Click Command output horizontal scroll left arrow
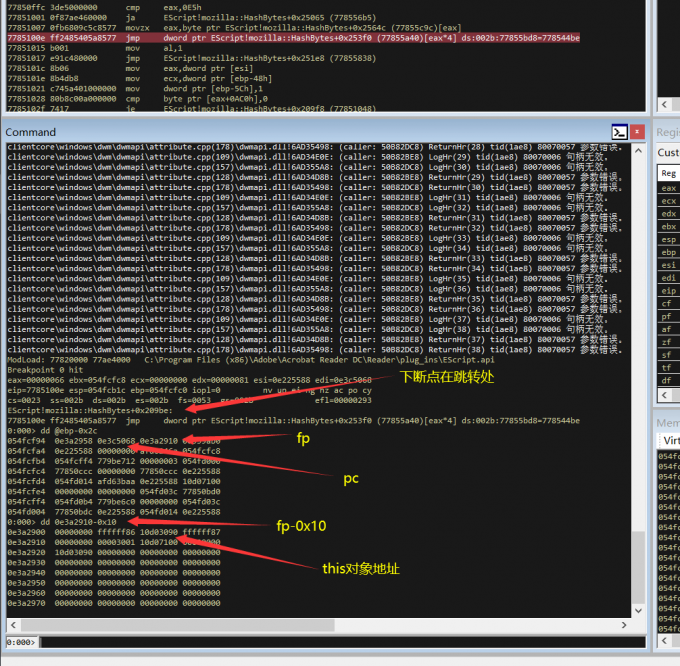The height and width of the screenshot is (666, 680). tap(13, 625)
